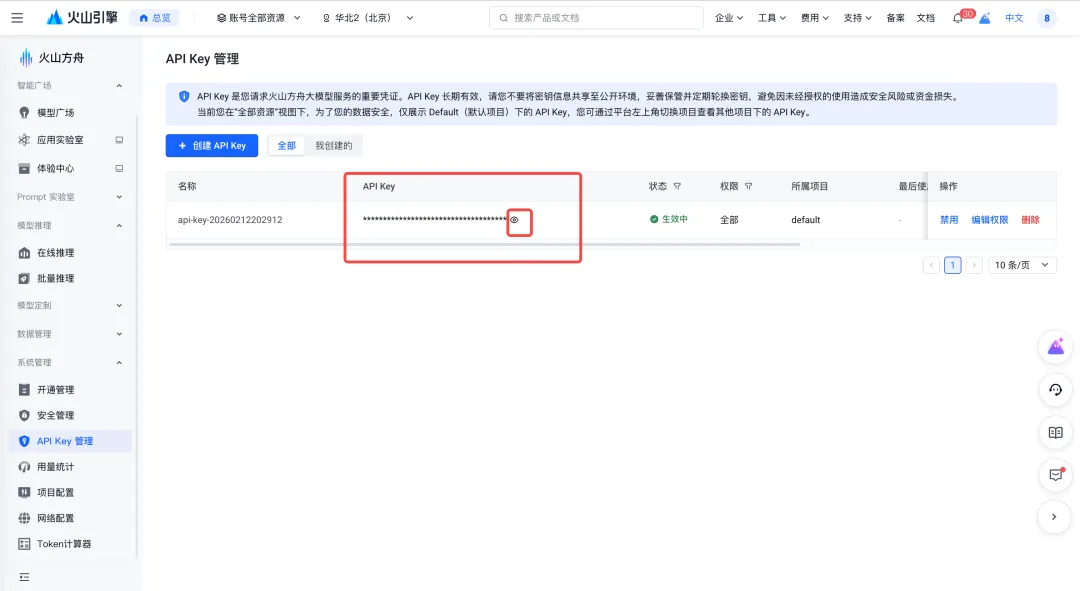Screen dimensions: 1080x591
Task: Open the 10 条/页 page size dropdown
Action: [x=1022, y=265]
